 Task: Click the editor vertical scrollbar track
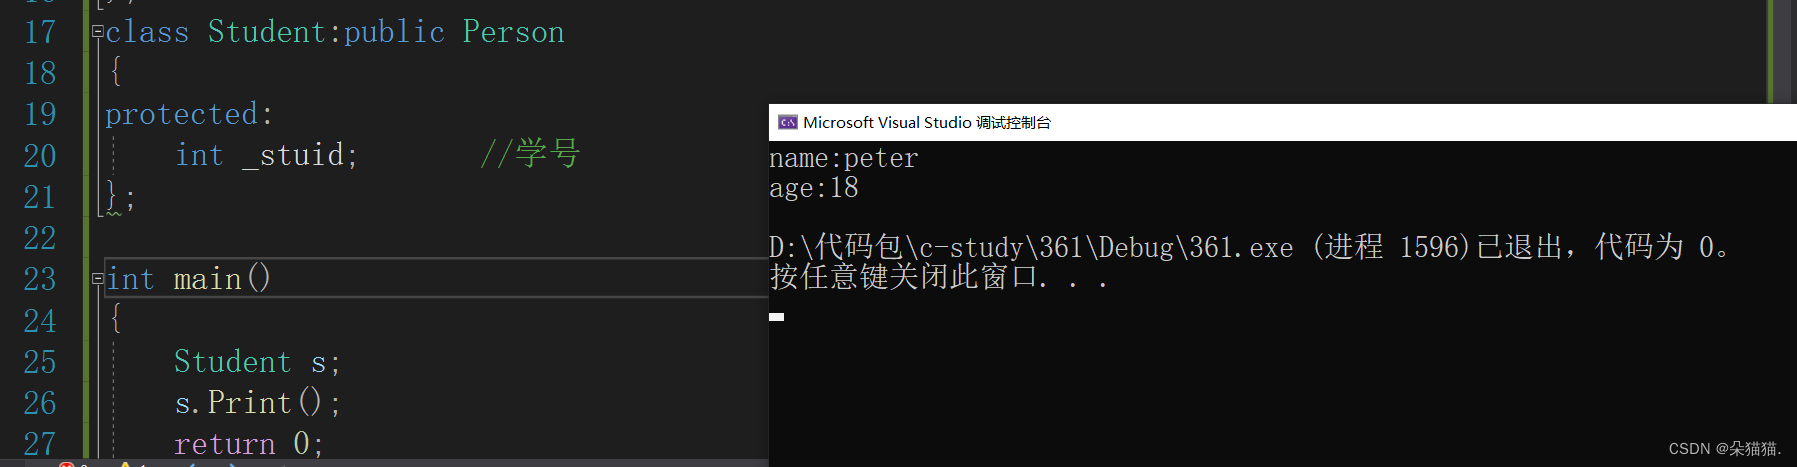click(x=1783, y=50)
